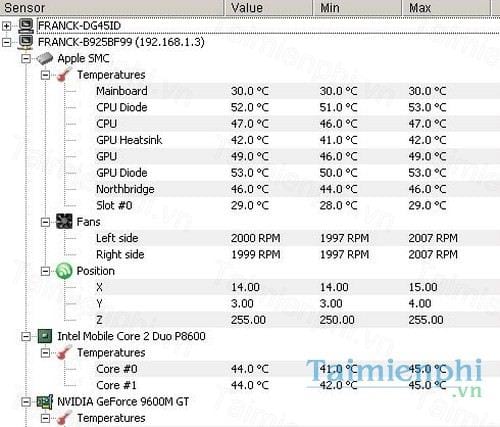Image resolution: width=500 pixels, height=427 pixels.
Task: Click the Value column header
Action: pyautogui.click(x=269, y=8)
